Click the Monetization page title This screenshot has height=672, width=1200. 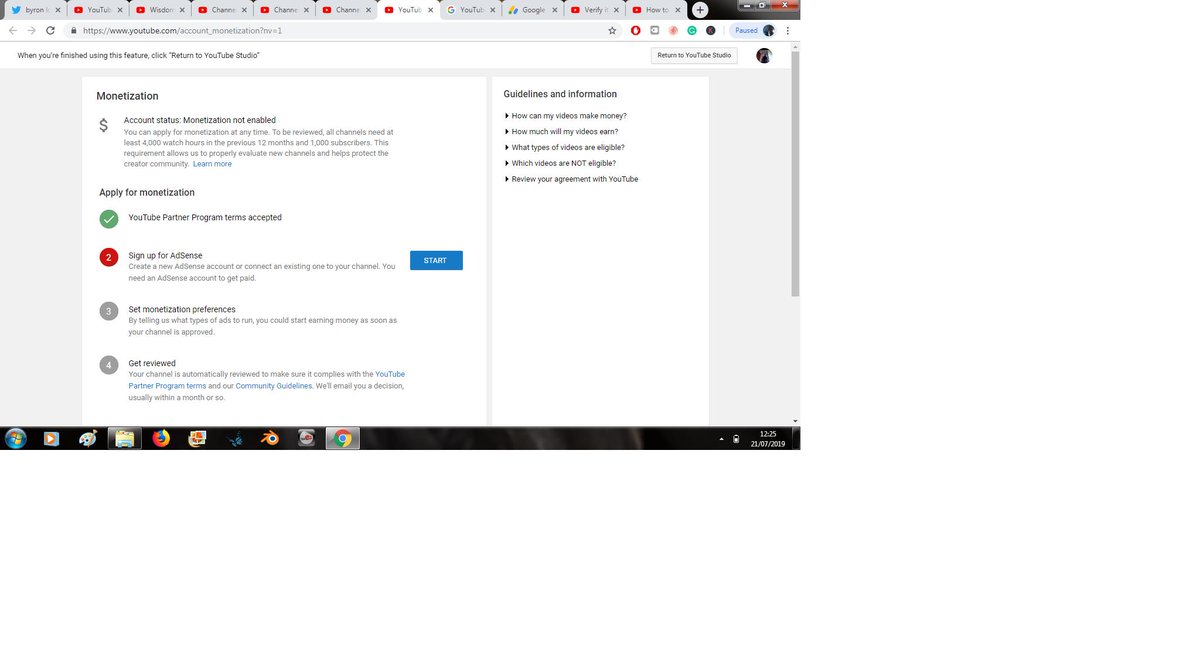(127, 96)
